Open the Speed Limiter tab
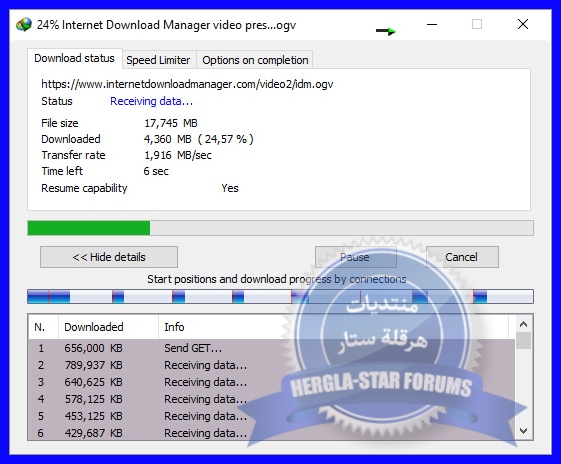561x464 pixels. tap(158, 60)
